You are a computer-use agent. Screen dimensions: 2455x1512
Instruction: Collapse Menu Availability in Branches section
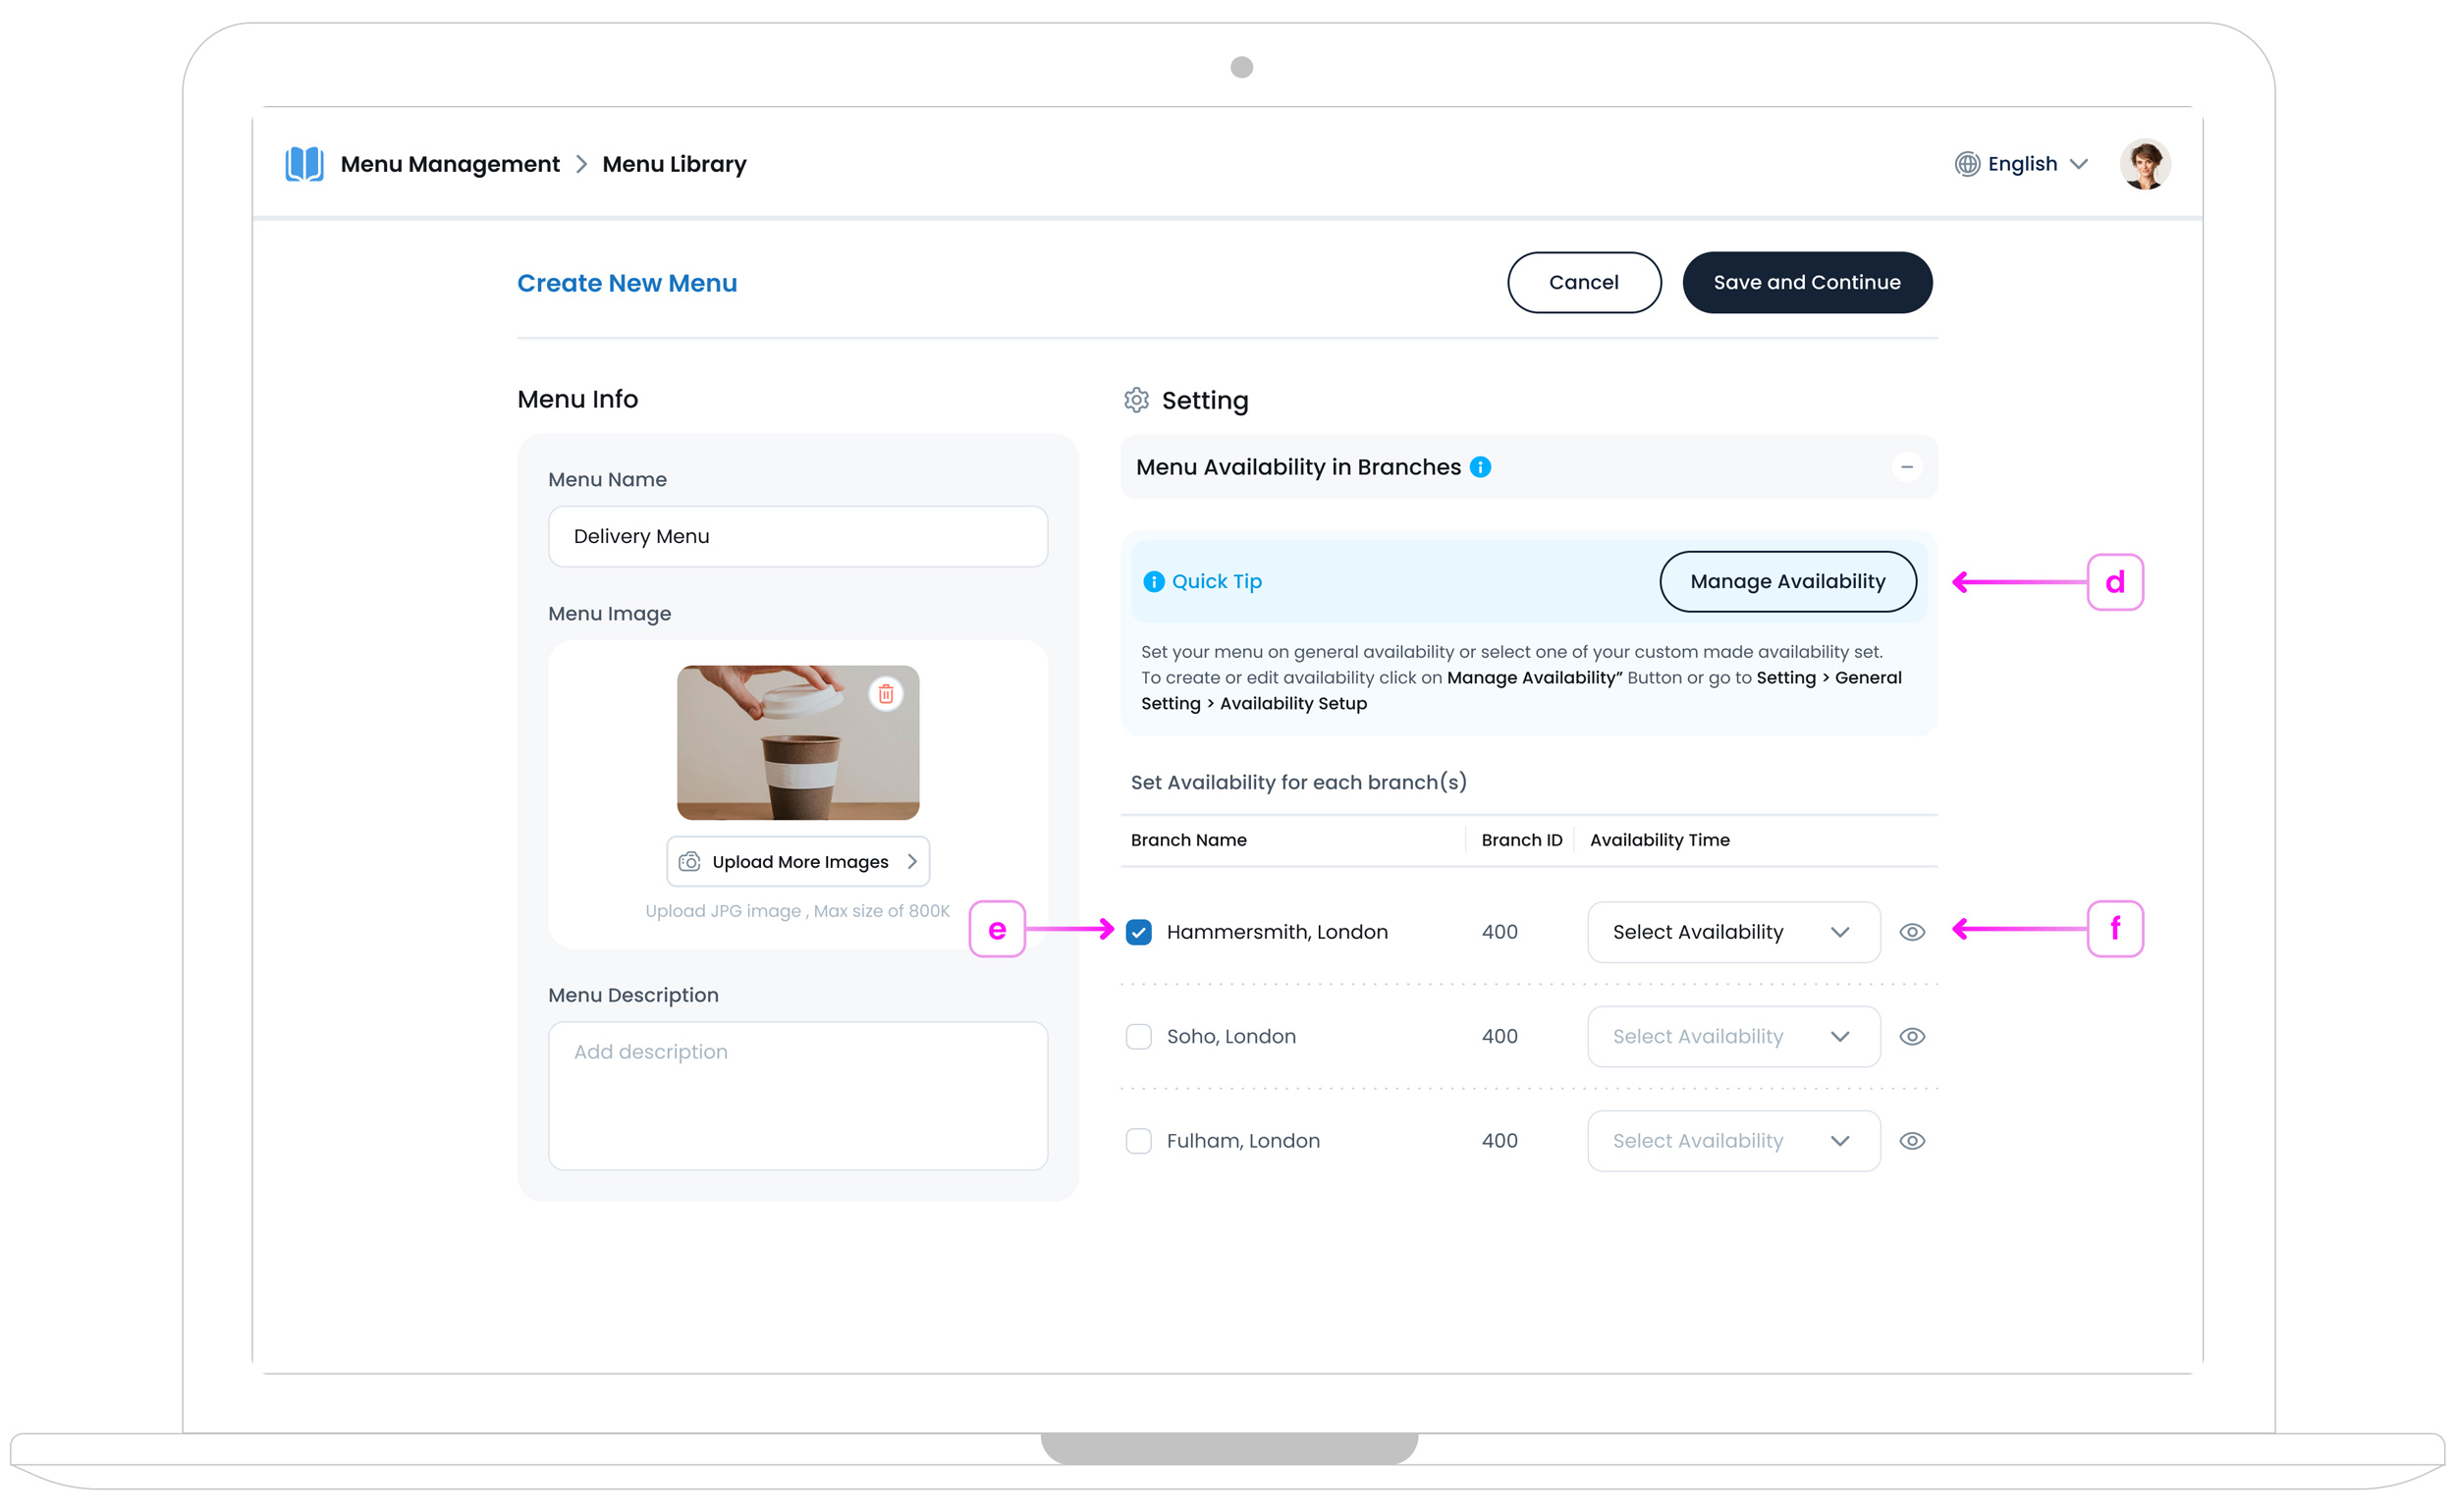pyautogui.click(x=1906, y=467)
